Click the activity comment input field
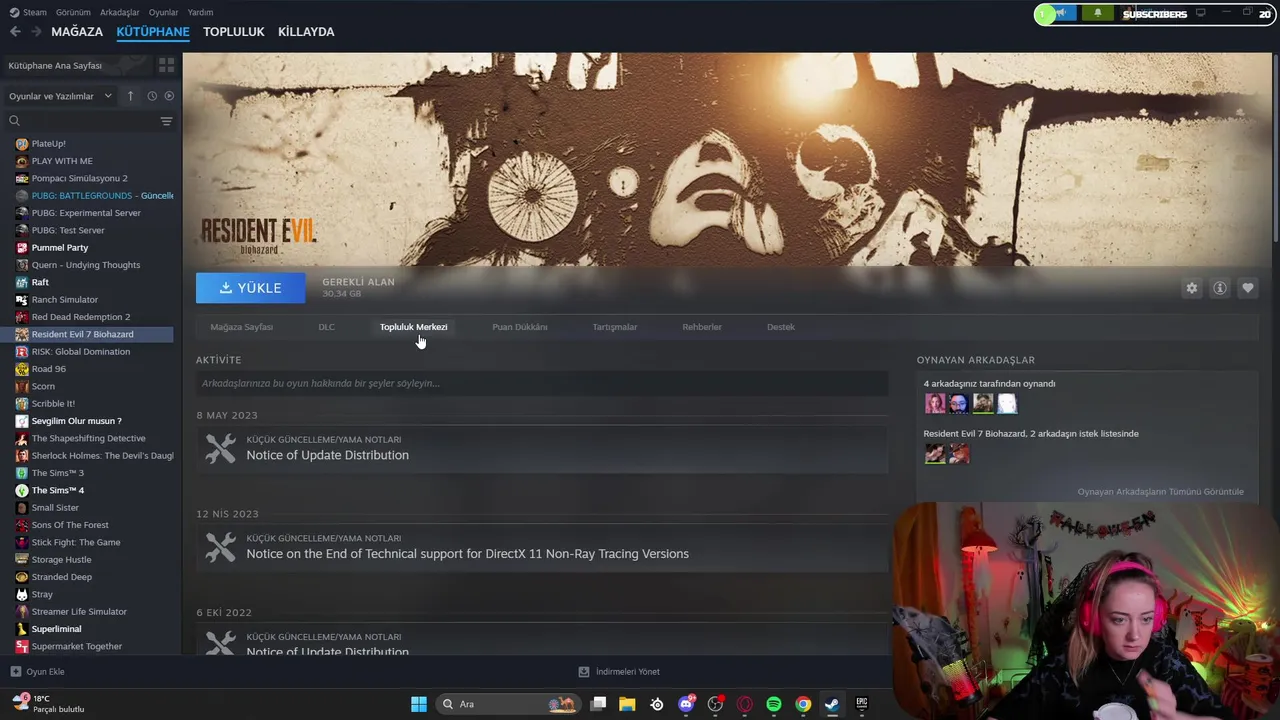Image resolution: width=1280 pixels, height=720 pixels. click(542, 383)
